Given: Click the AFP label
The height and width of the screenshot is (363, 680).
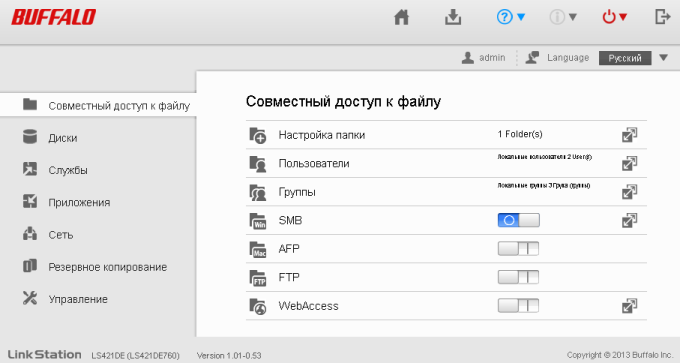Looking at the screenshot, I should click(289, 249).
